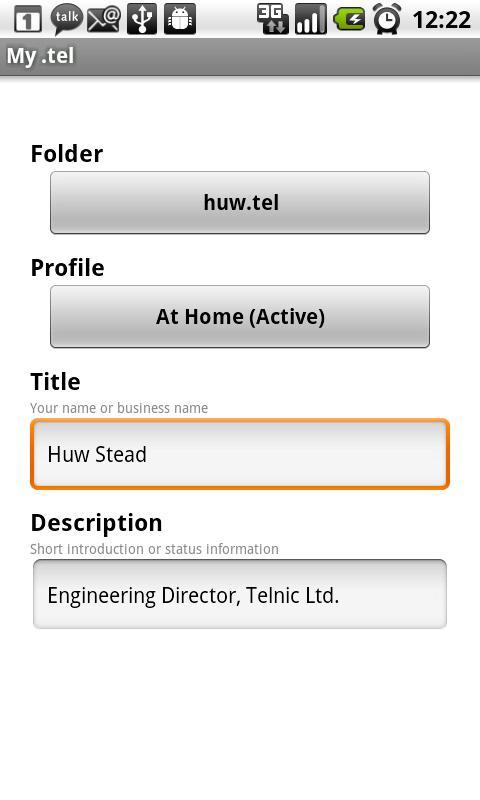Tap the USB connection status icon
The width and height of the screenshot is (480, 800).
point(142,19)
